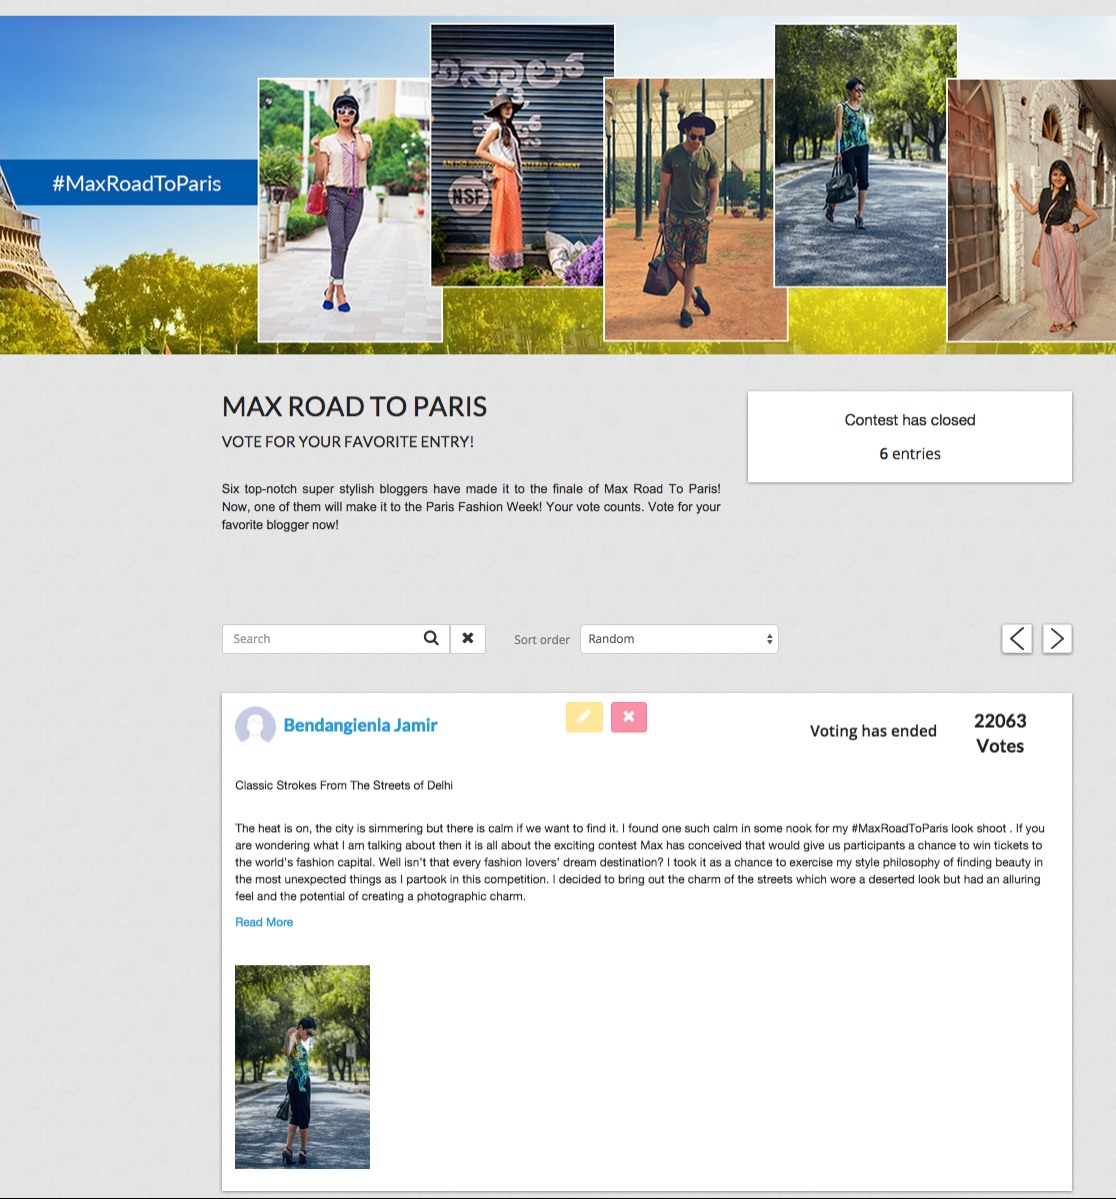Click Bendangienla Jamir's avatar icon
The height and width of the screenshot is (1199, 1116).
[x=255, y=725]
